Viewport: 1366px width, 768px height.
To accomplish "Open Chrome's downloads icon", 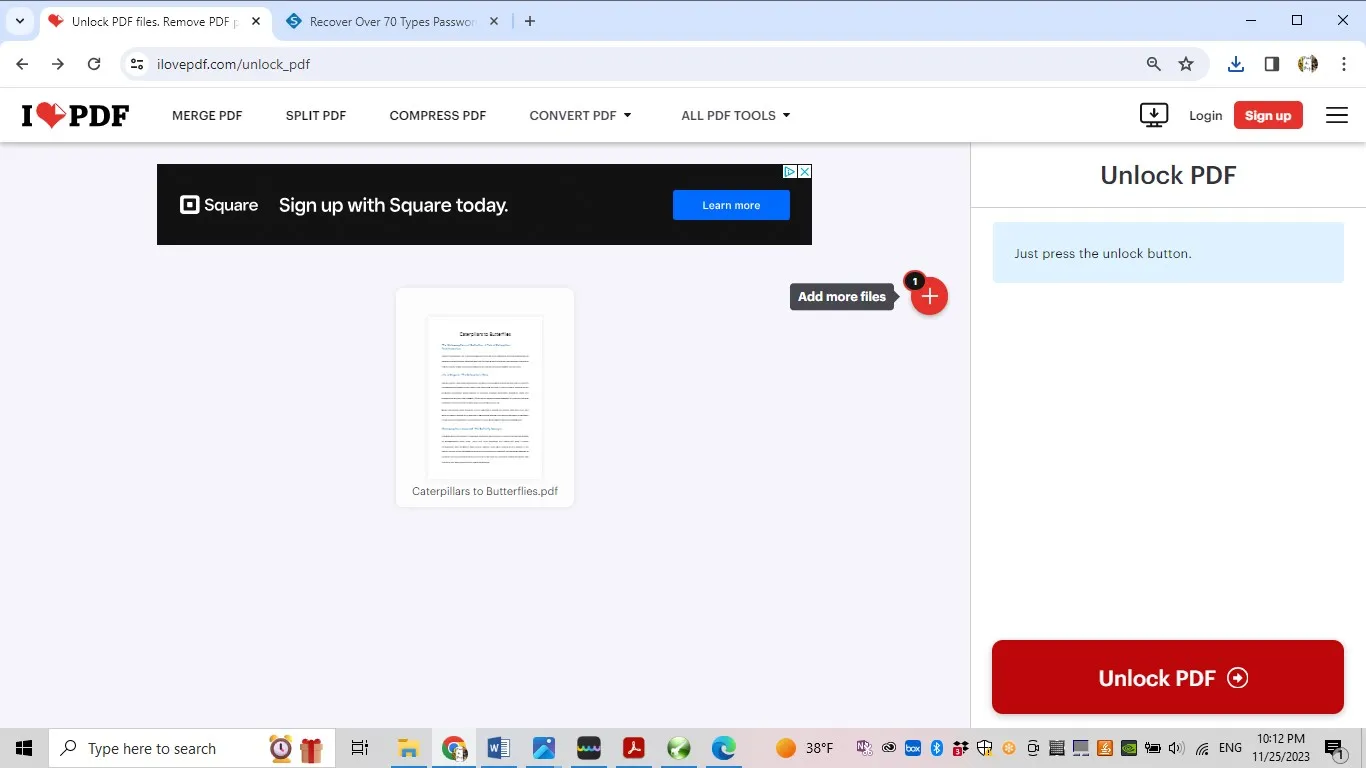I will [1235, 64].
